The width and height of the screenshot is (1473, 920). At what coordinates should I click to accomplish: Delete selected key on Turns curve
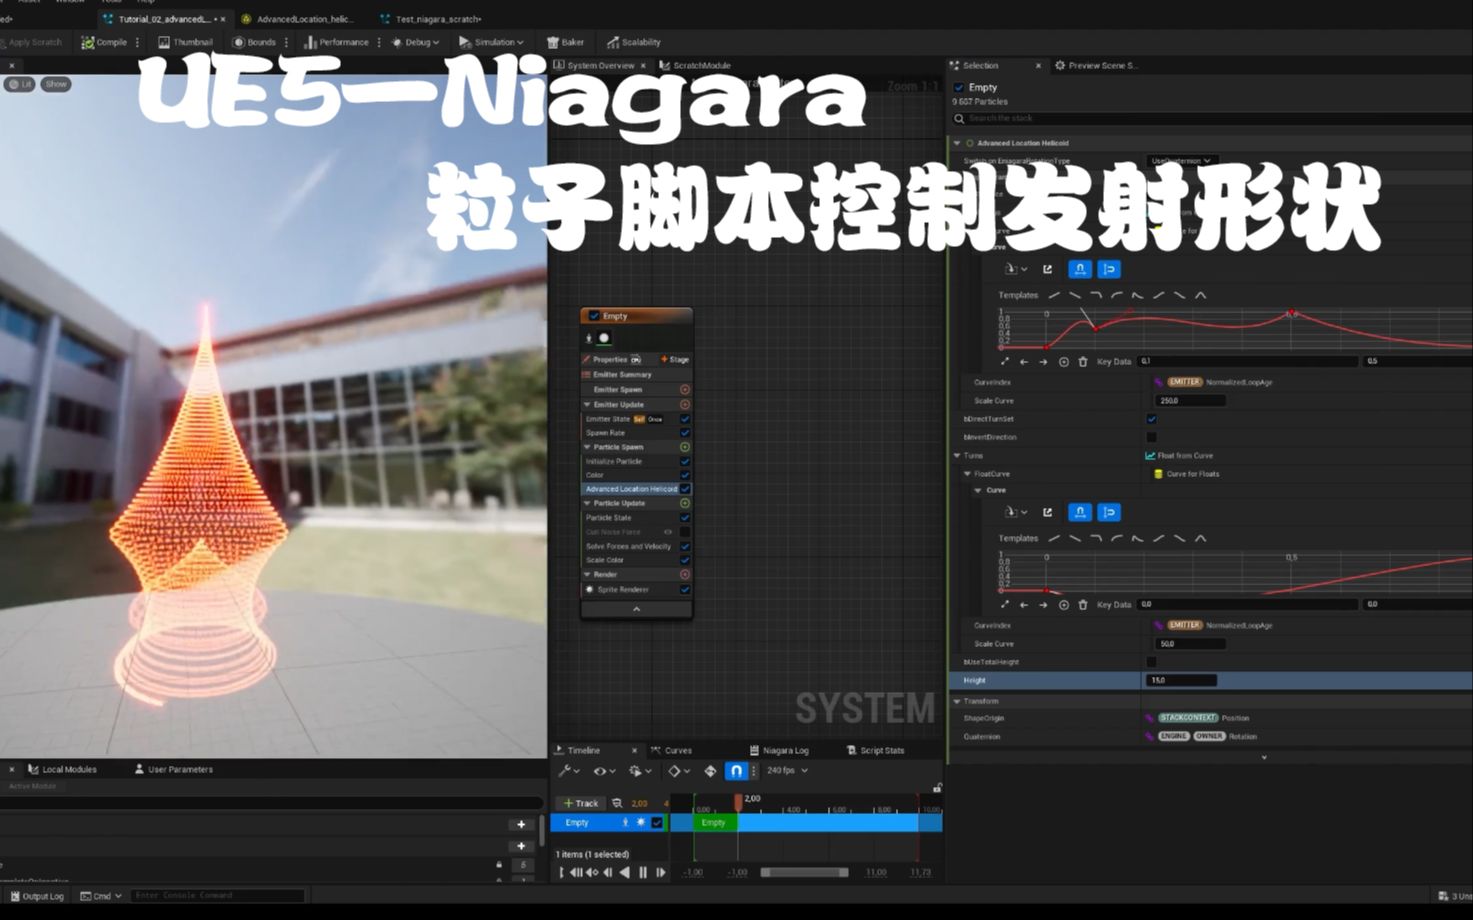coord(1083,604)
